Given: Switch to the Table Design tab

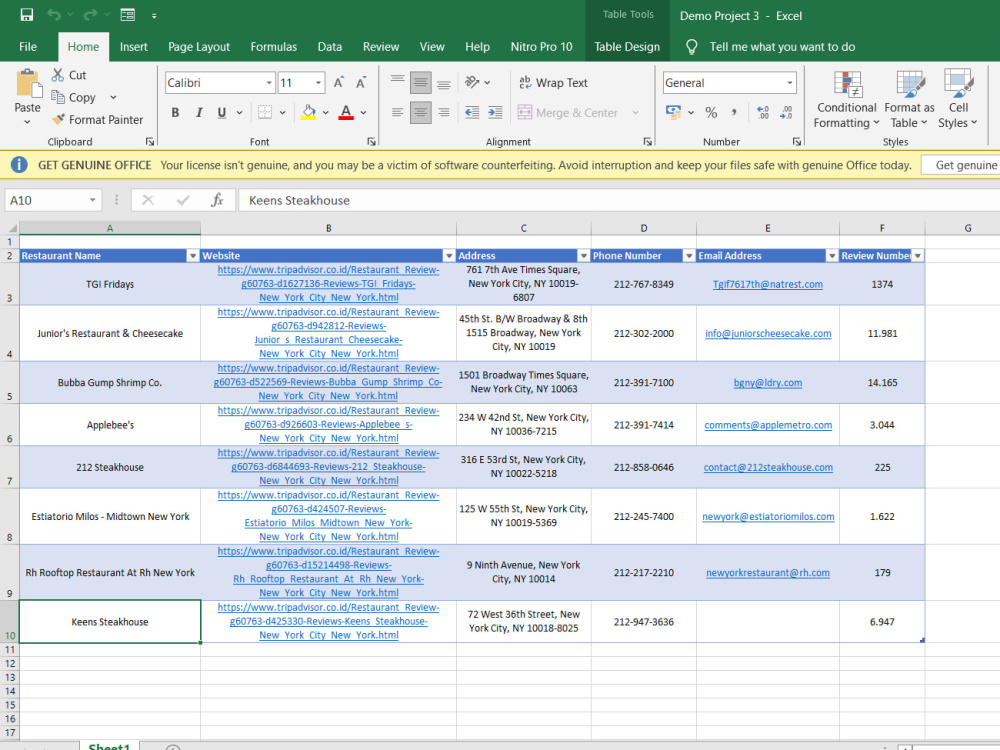Looking at the screenshot, I should [627, 47].
